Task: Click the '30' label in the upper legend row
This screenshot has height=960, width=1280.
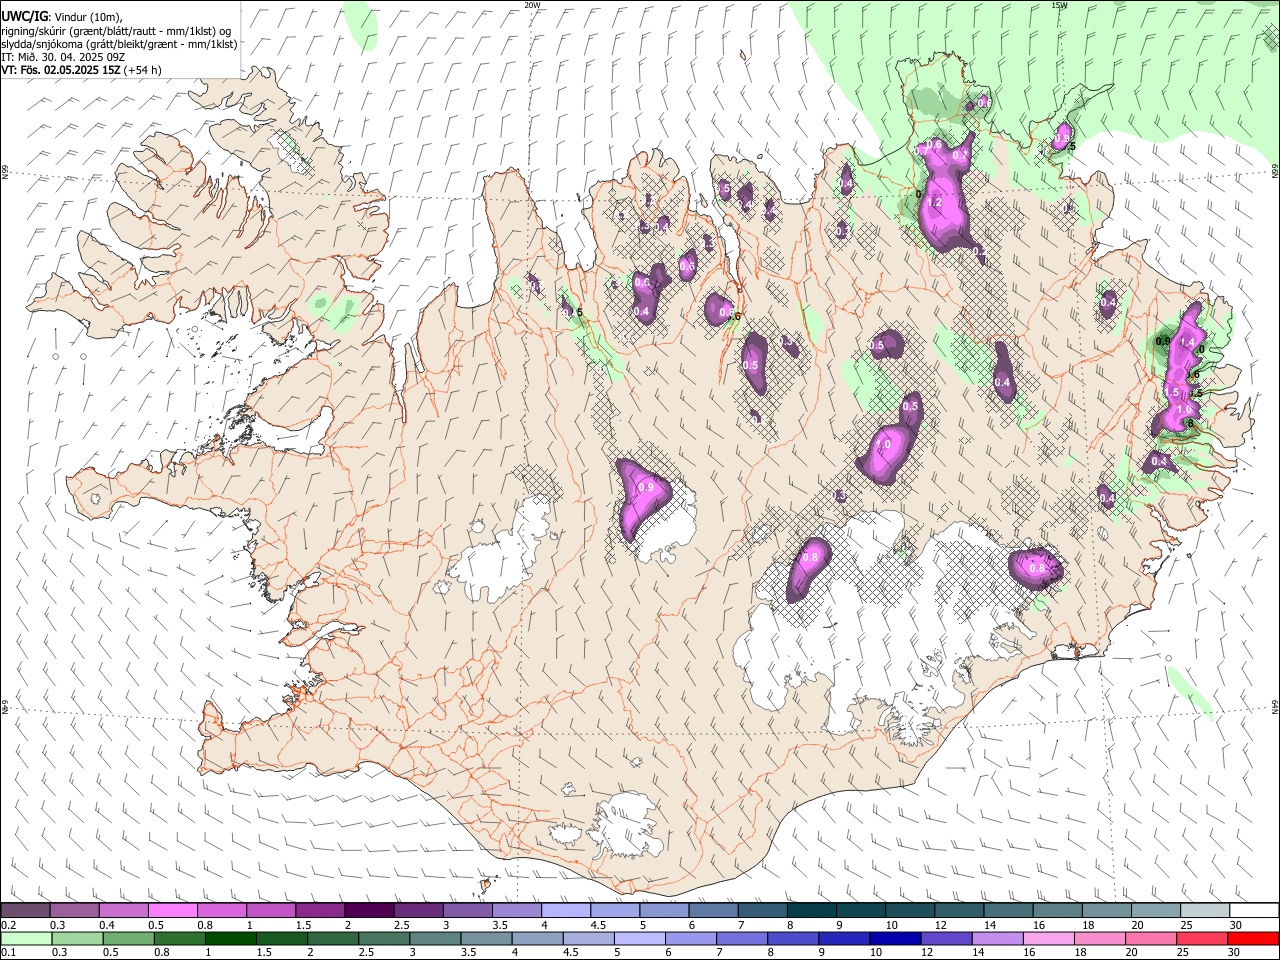Action: pos(1235,925)
